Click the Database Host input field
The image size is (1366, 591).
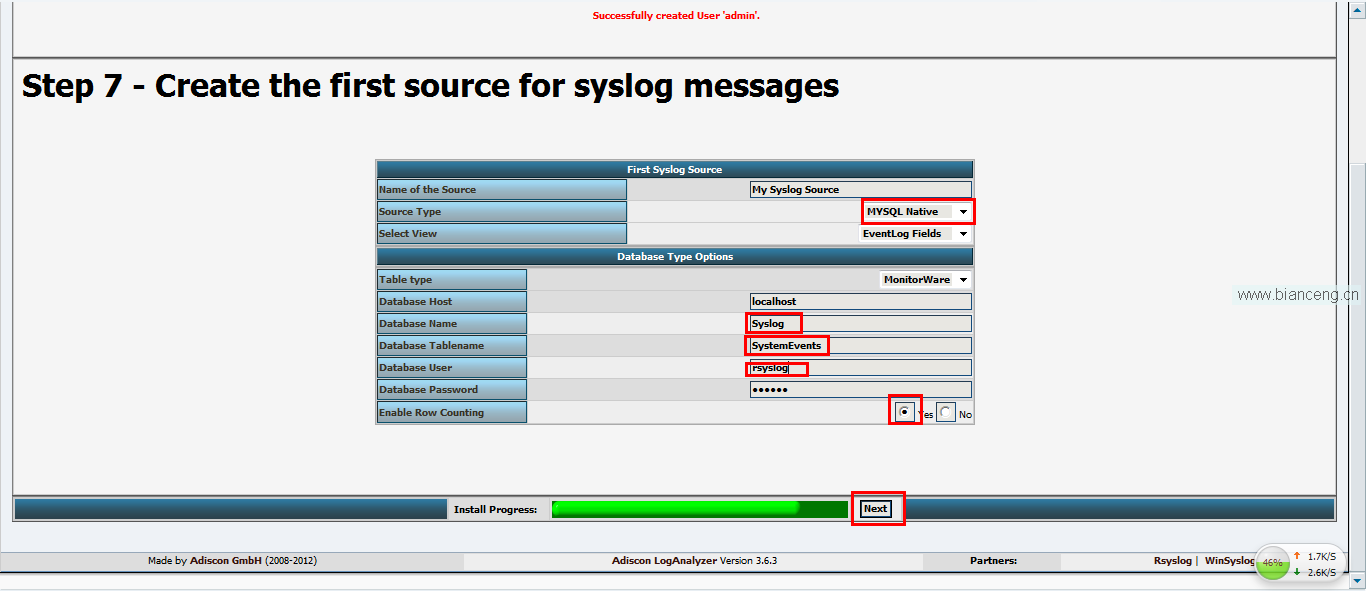pyautogui.click(x=860, y=302)
